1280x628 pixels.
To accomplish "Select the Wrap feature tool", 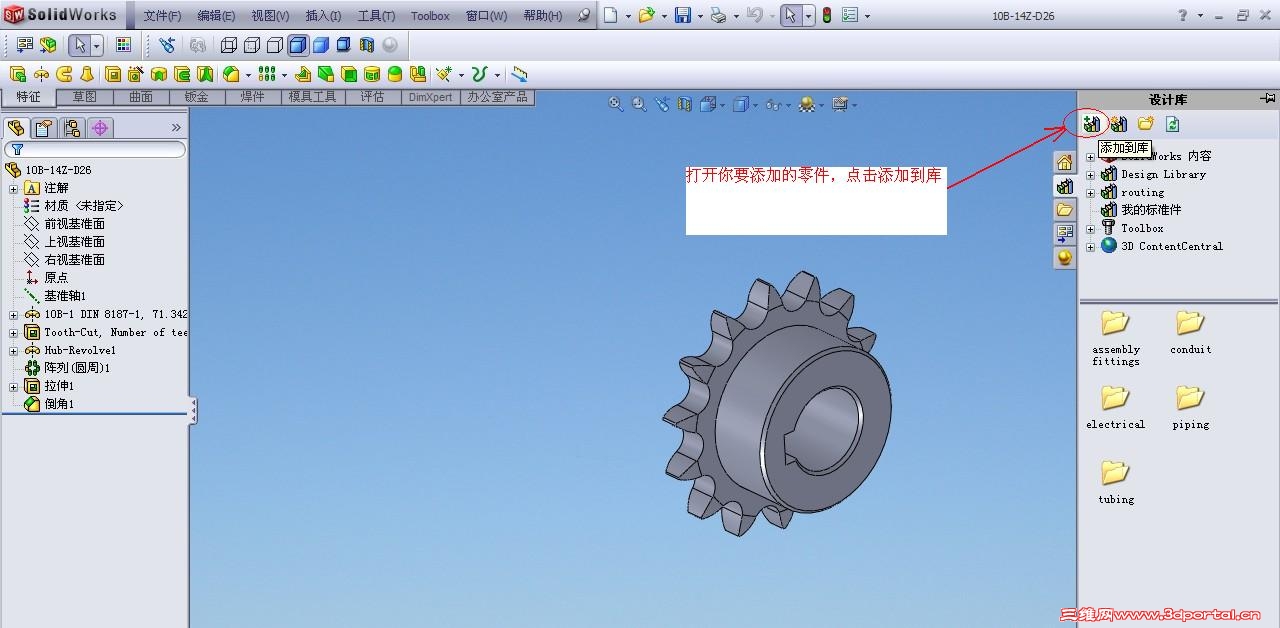I will [x=372, y=74].
